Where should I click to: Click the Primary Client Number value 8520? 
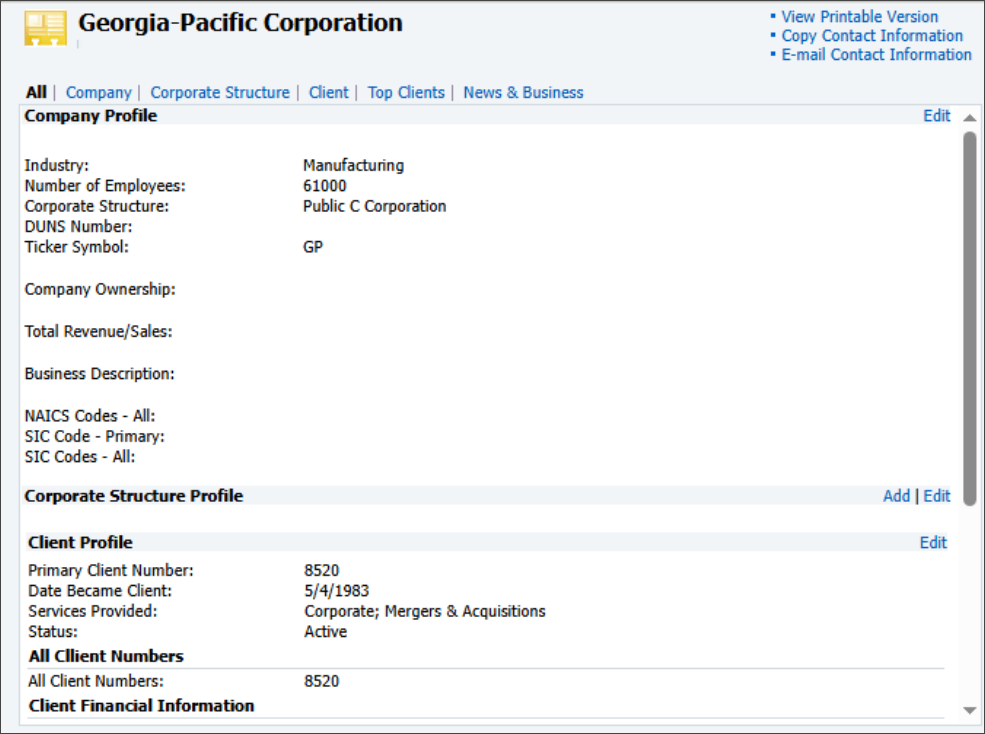(x=321, y=570)
